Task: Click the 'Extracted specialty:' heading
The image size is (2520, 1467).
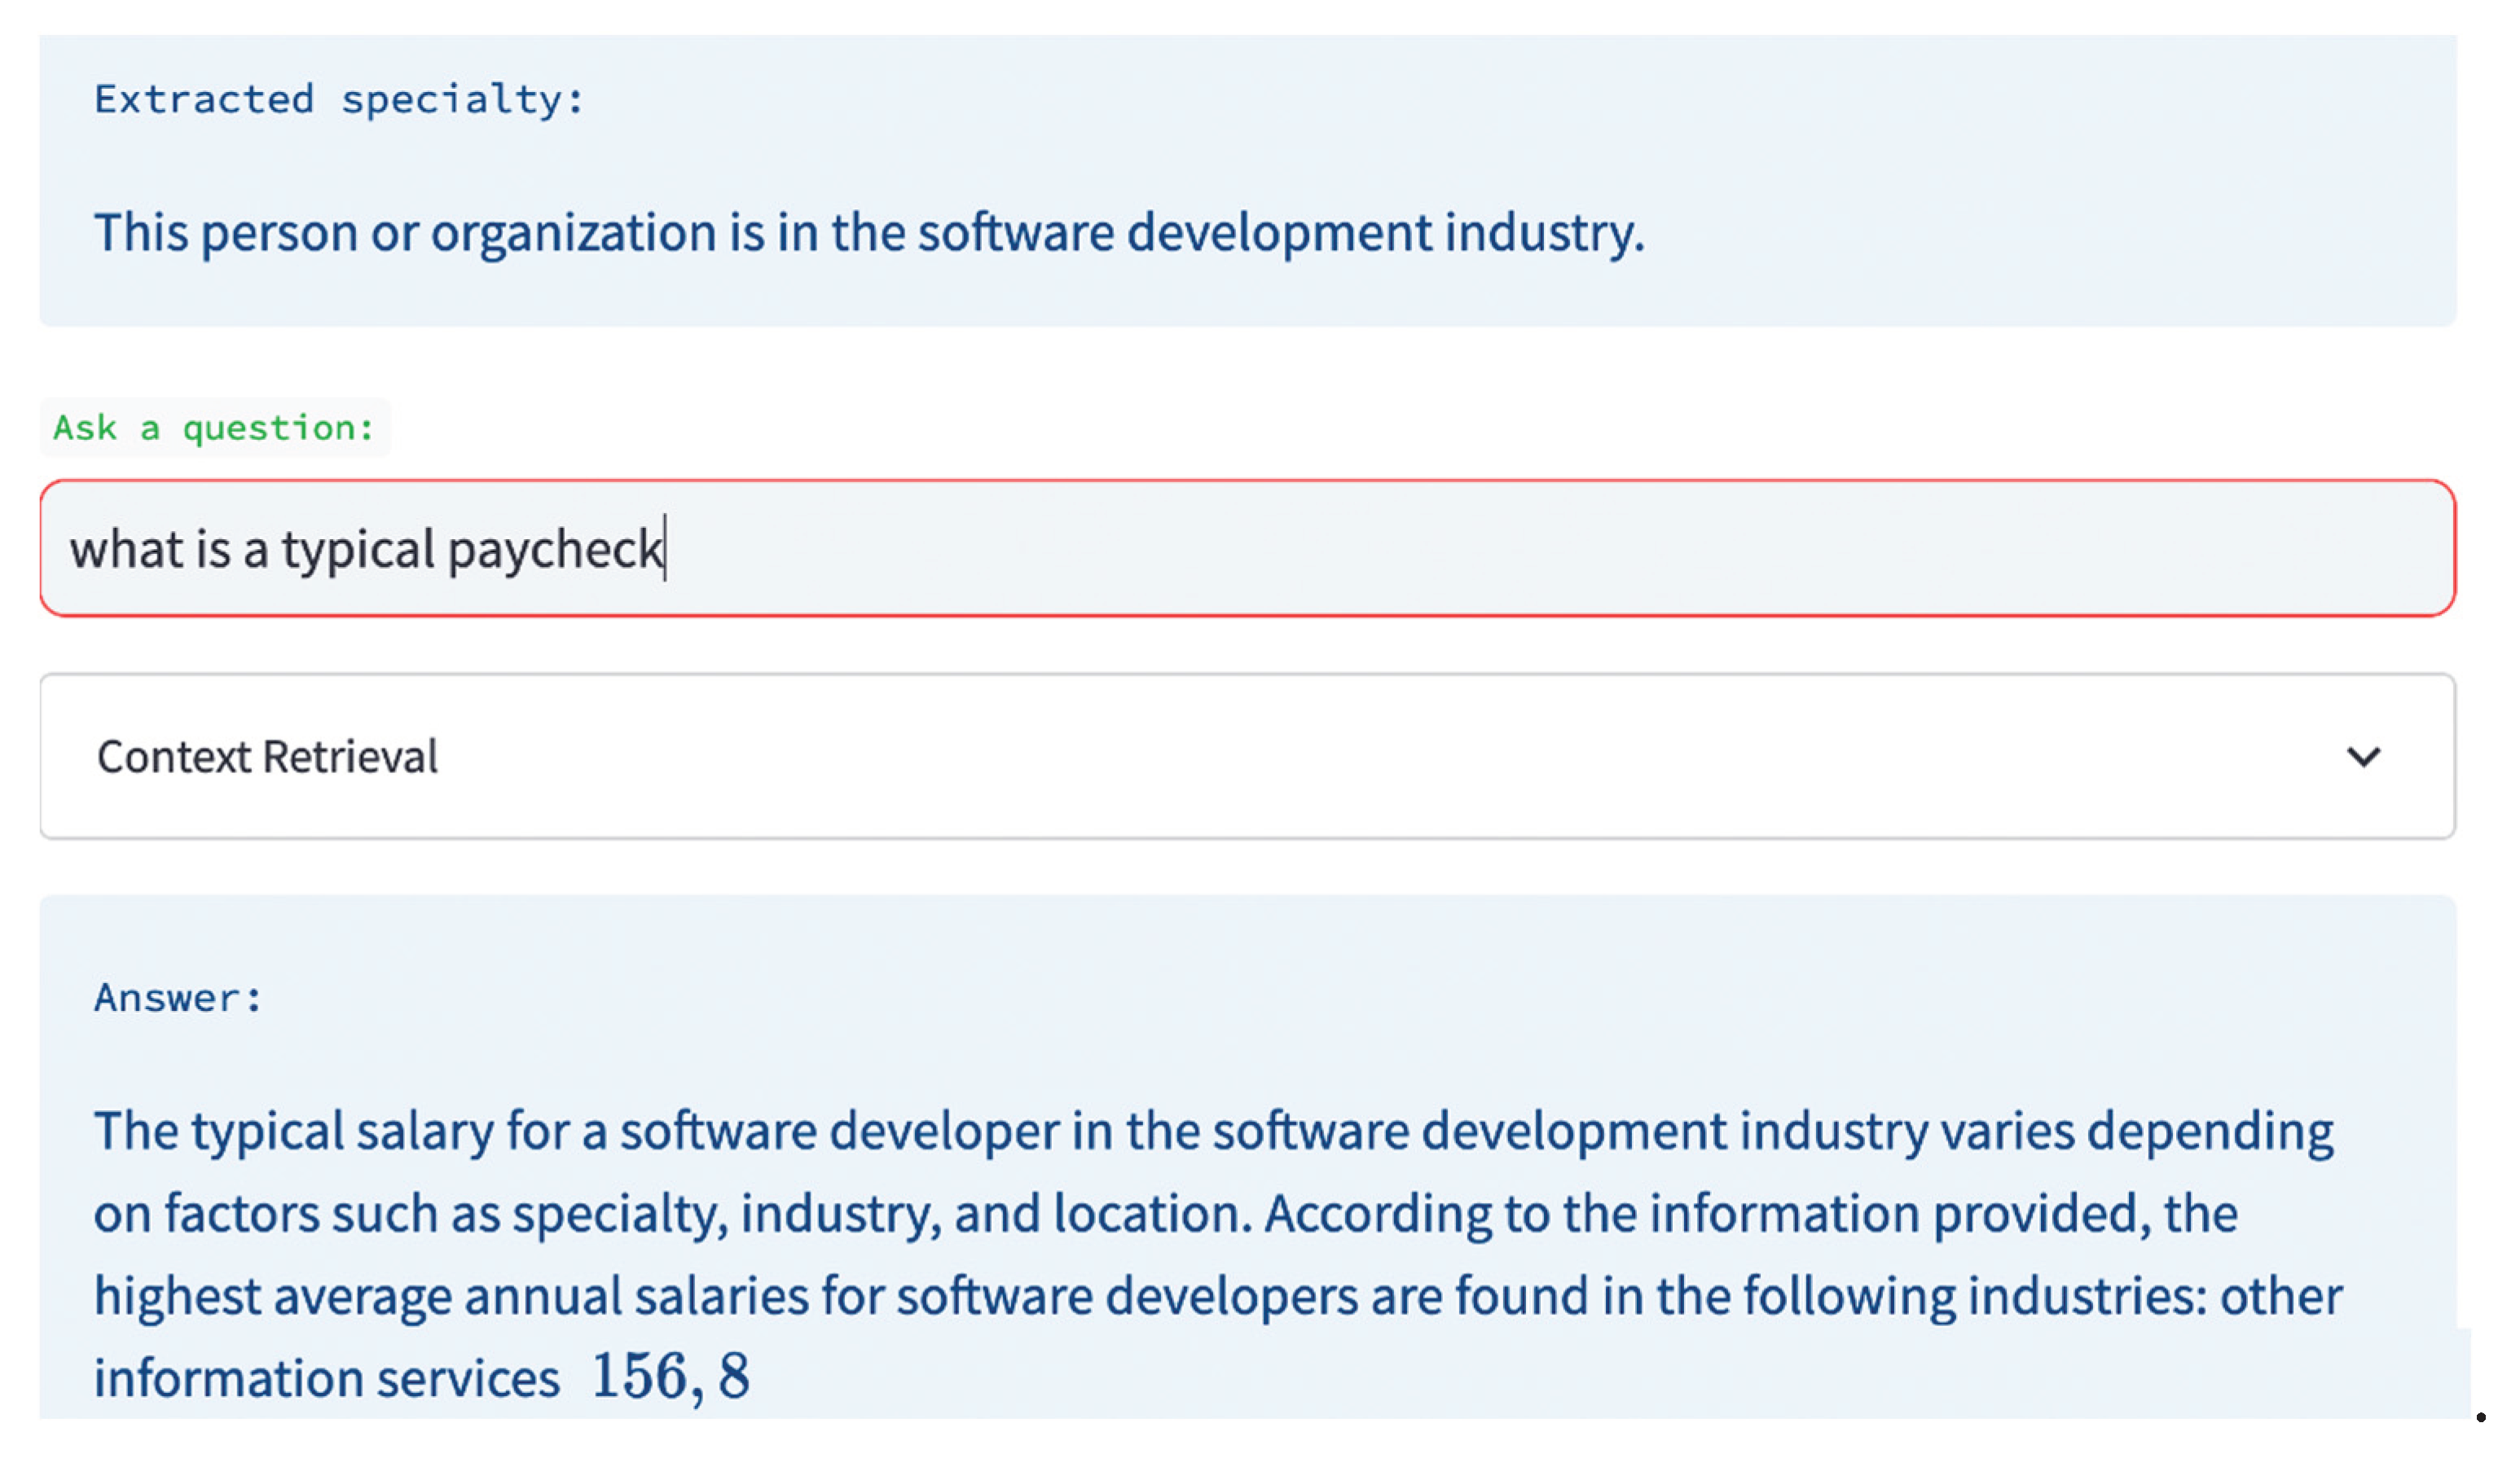Action: click(x=339, y=100)
